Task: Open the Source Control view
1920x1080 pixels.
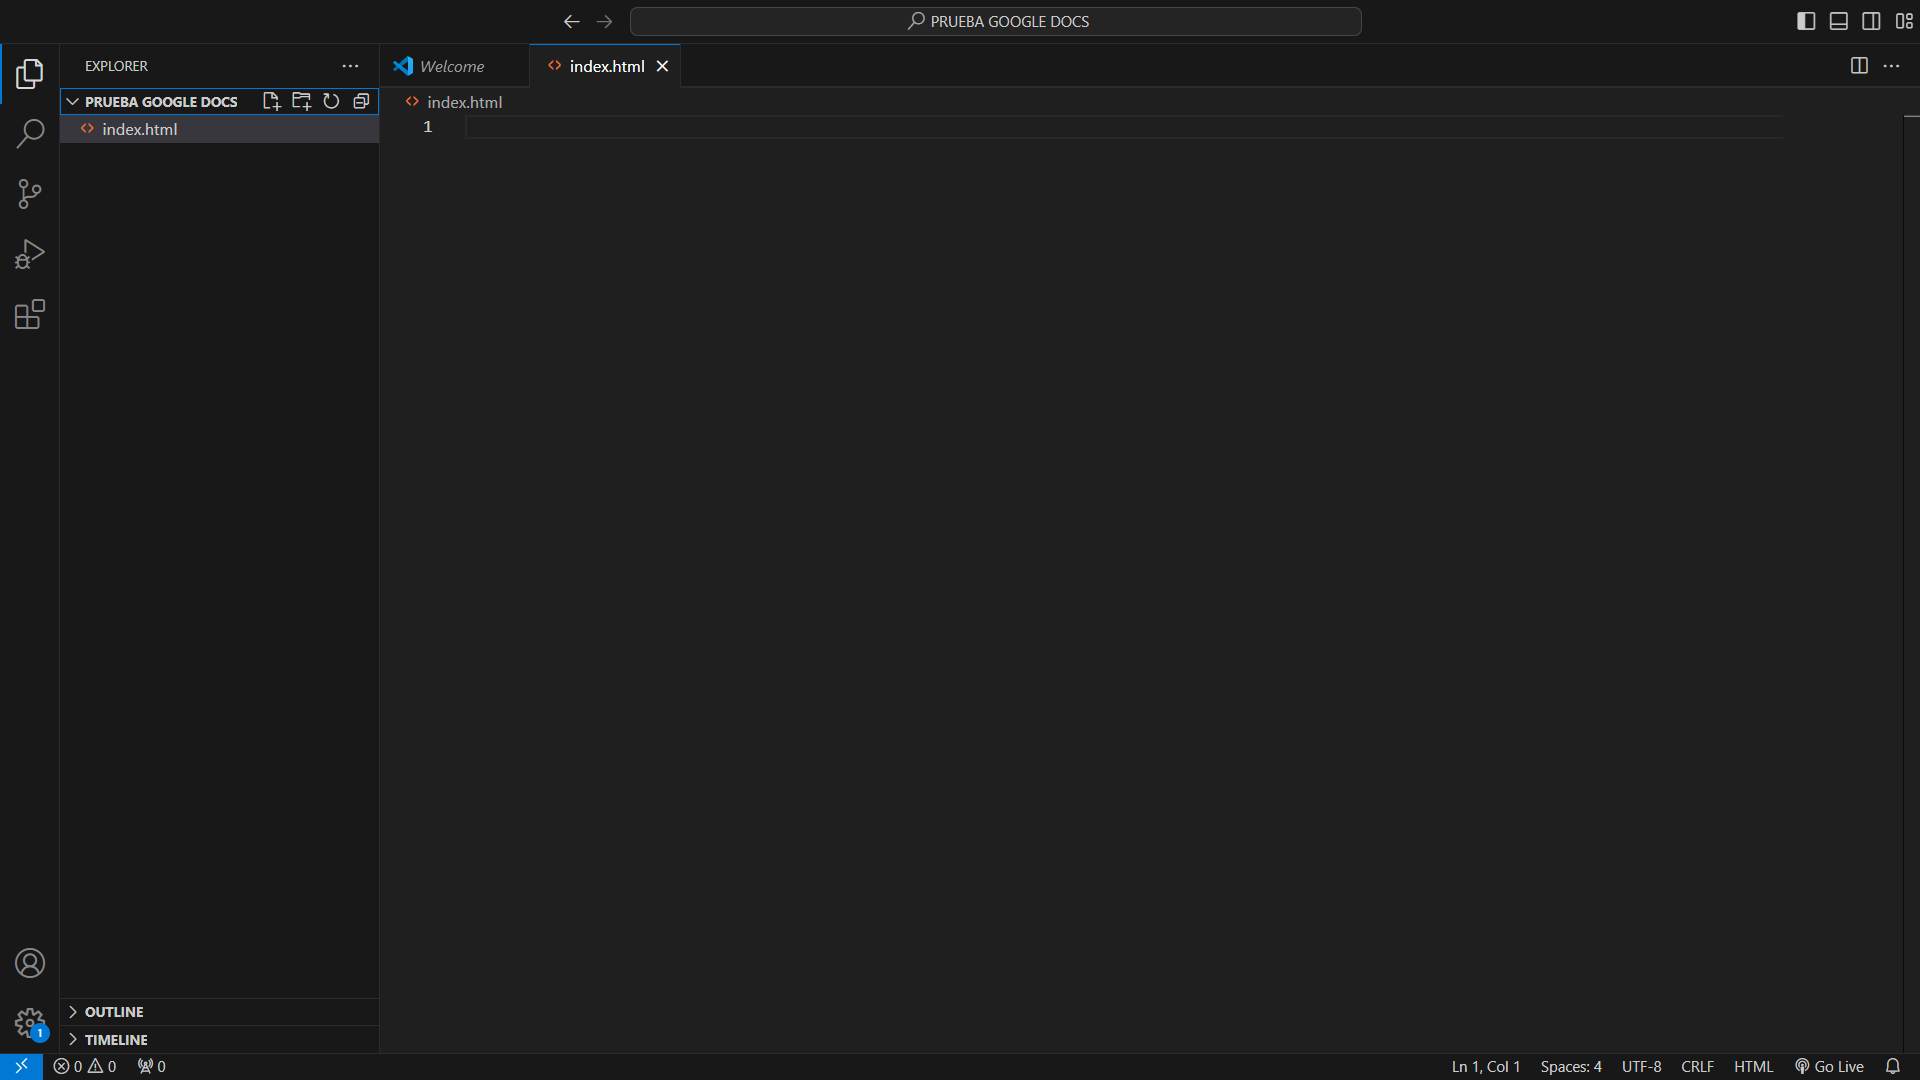Action: point(30,194)
